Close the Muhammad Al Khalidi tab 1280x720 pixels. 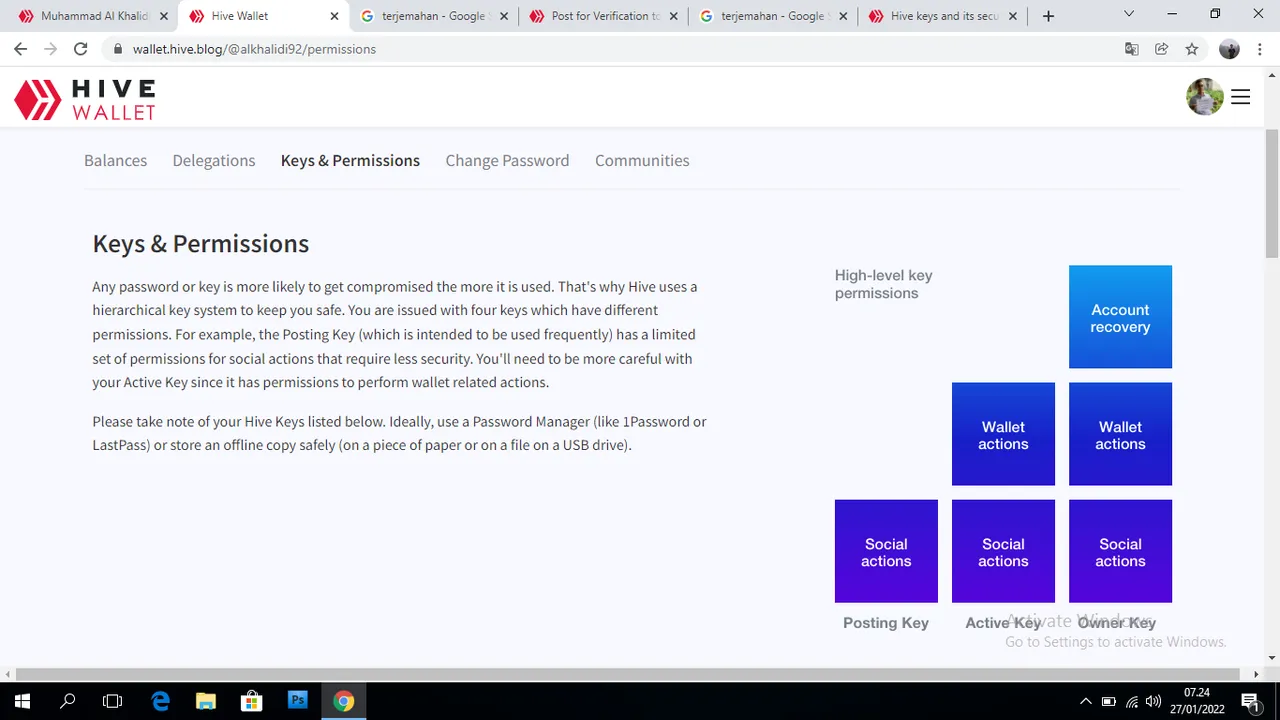tap(164, 16)
